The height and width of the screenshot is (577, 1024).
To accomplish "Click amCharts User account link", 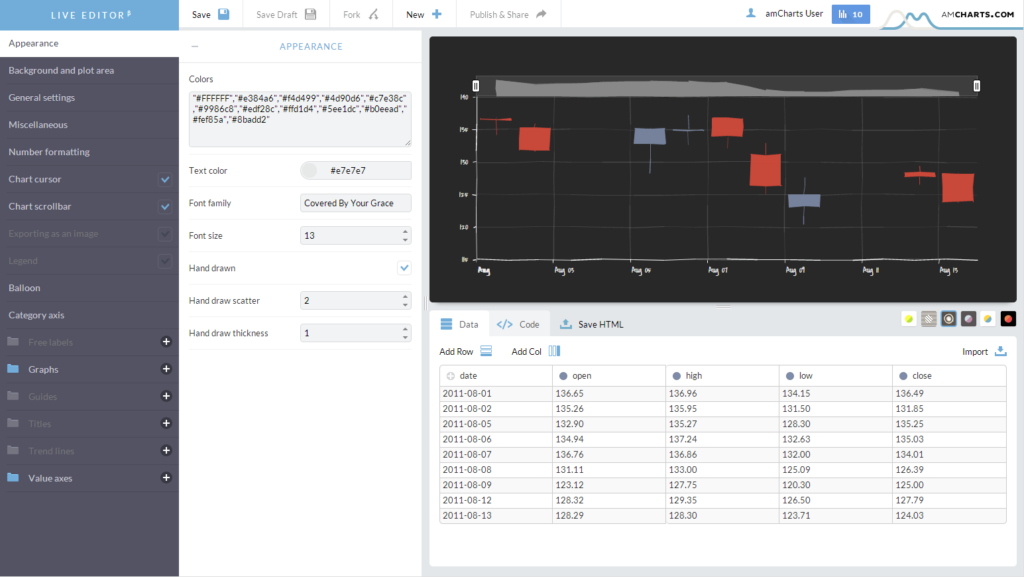I will pos(793,14).
